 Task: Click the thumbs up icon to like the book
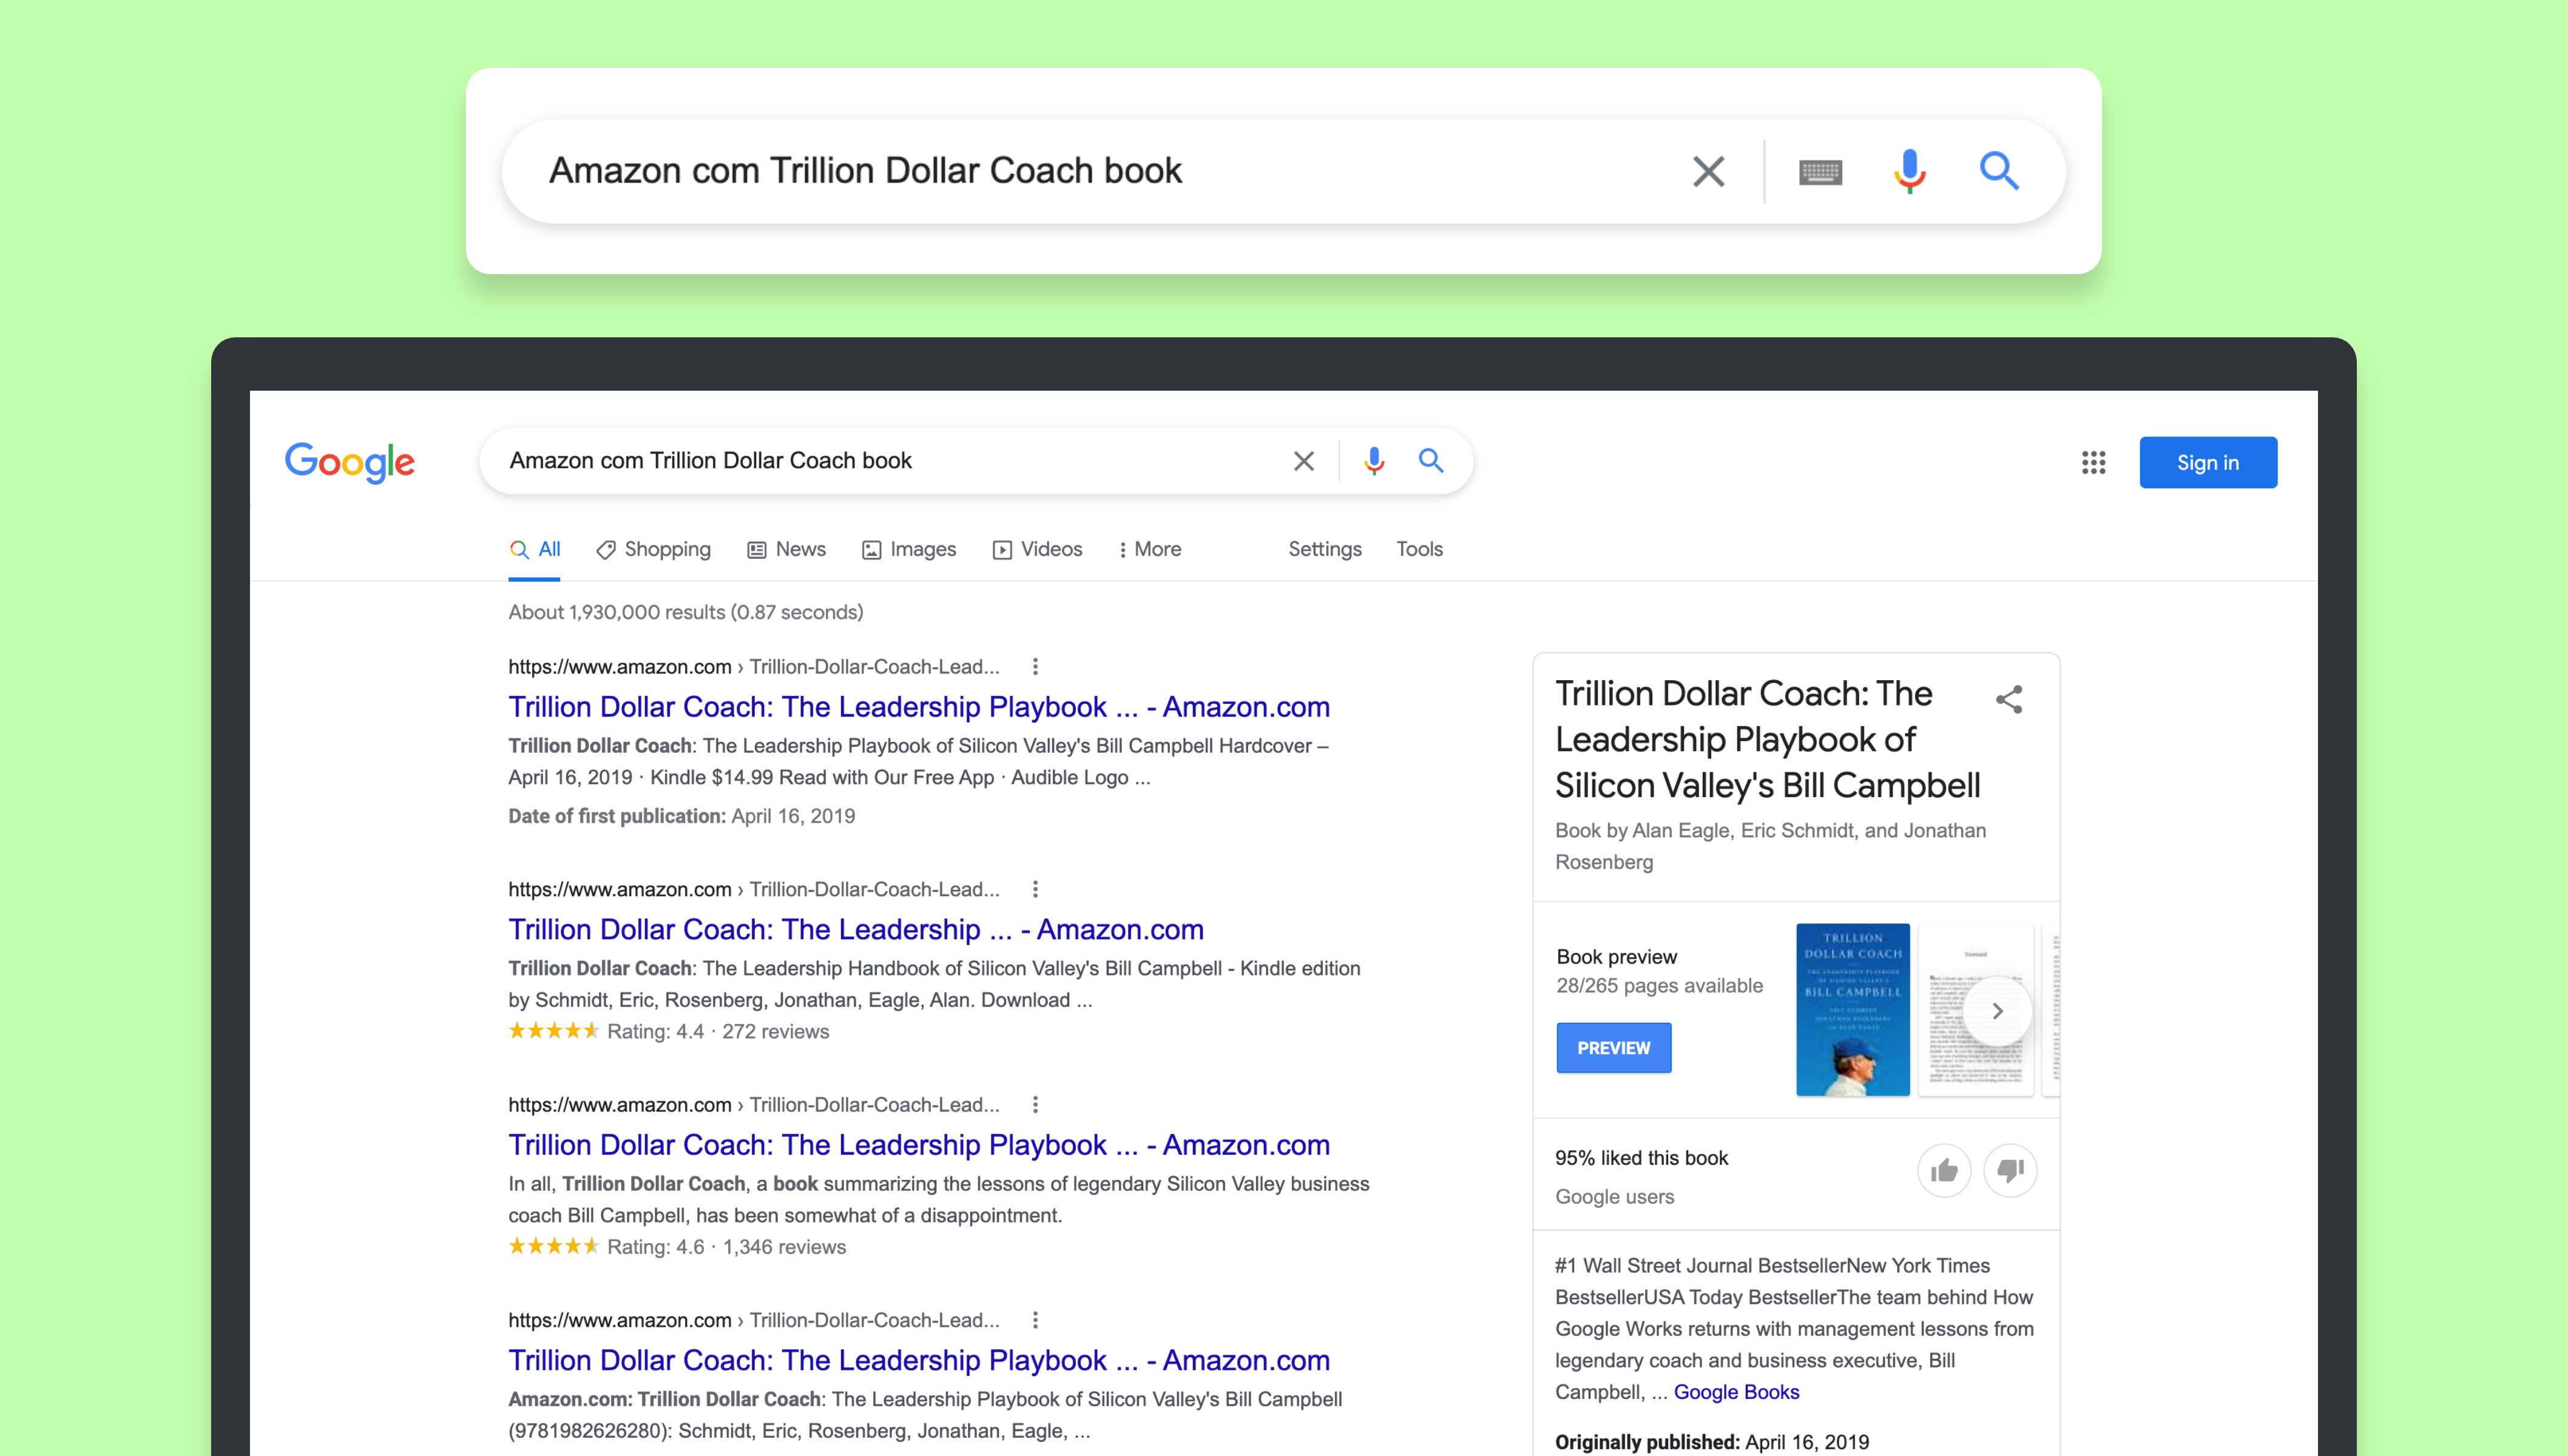1944,1170
